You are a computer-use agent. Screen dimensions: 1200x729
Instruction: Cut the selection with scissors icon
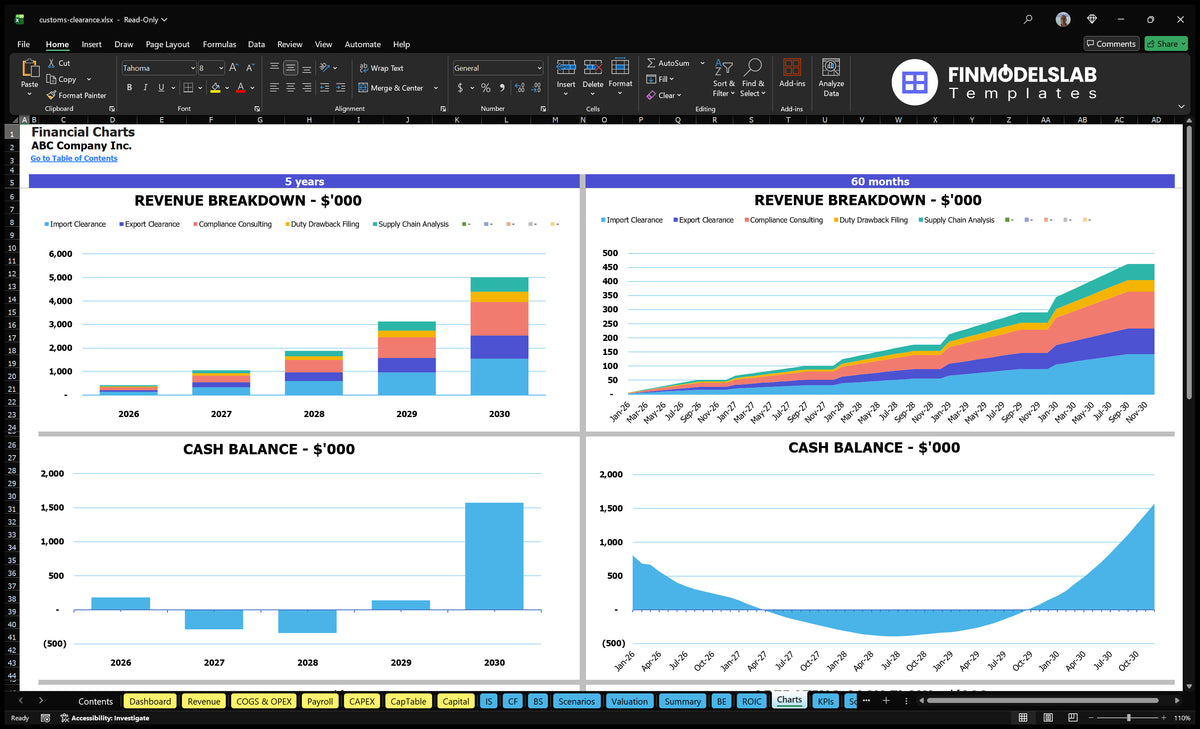51,63
